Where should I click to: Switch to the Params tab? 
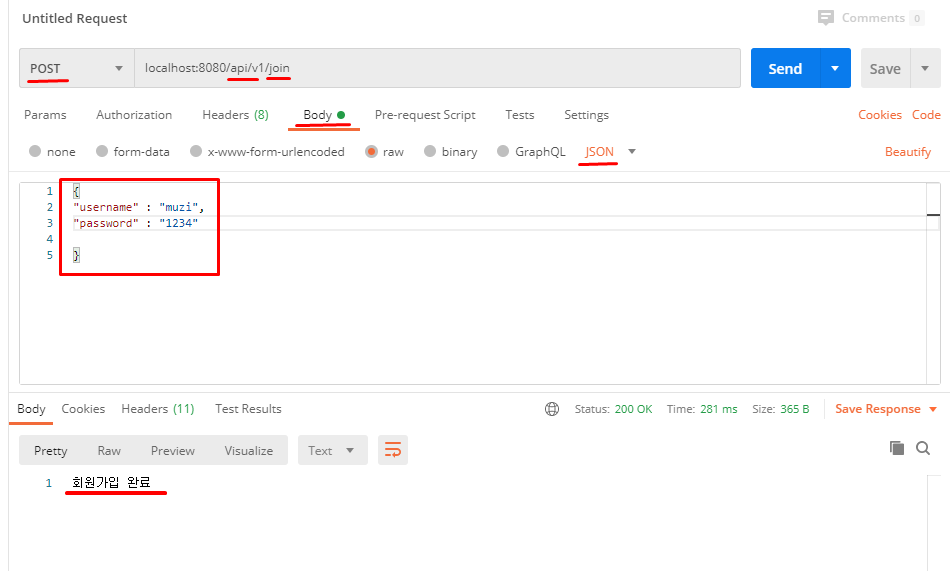tap(45, 115)
